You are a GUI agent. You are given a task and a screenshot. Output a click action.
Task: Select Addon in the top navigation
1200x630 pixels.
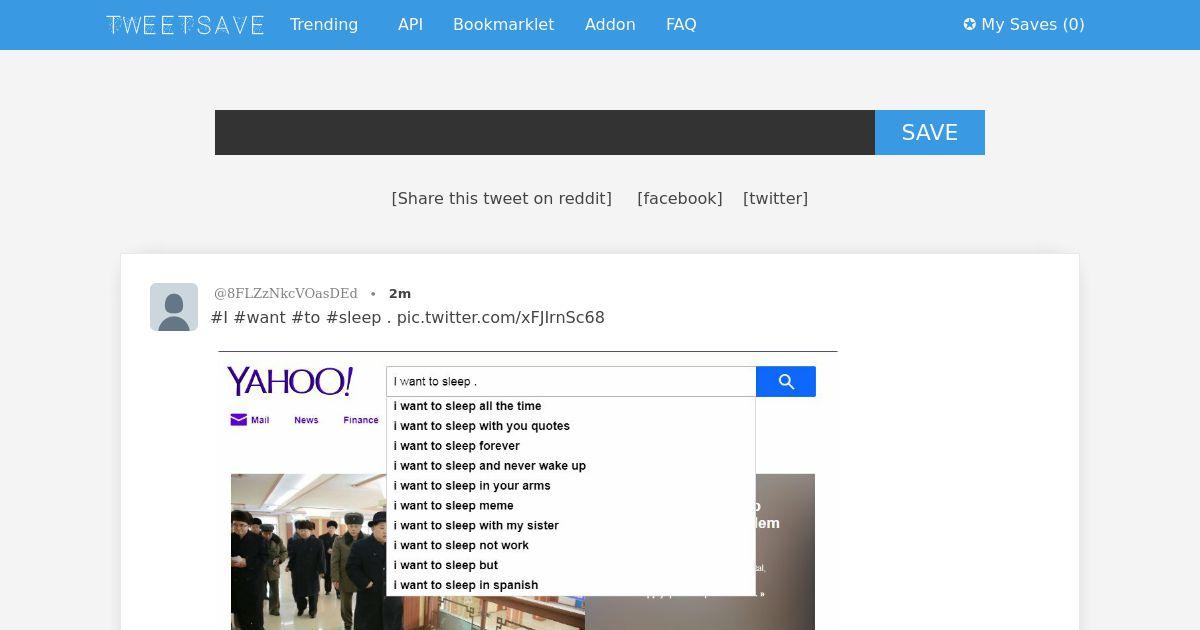(610, 25)
